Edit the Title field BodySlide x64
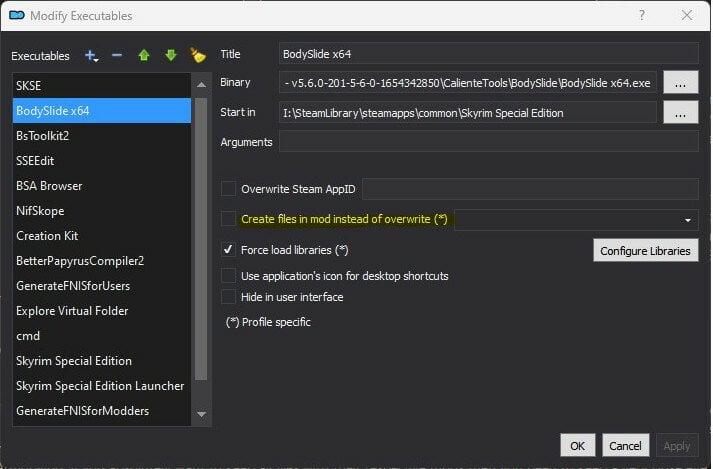The width and height of the screenshot is (713, 469). point(489,54)
